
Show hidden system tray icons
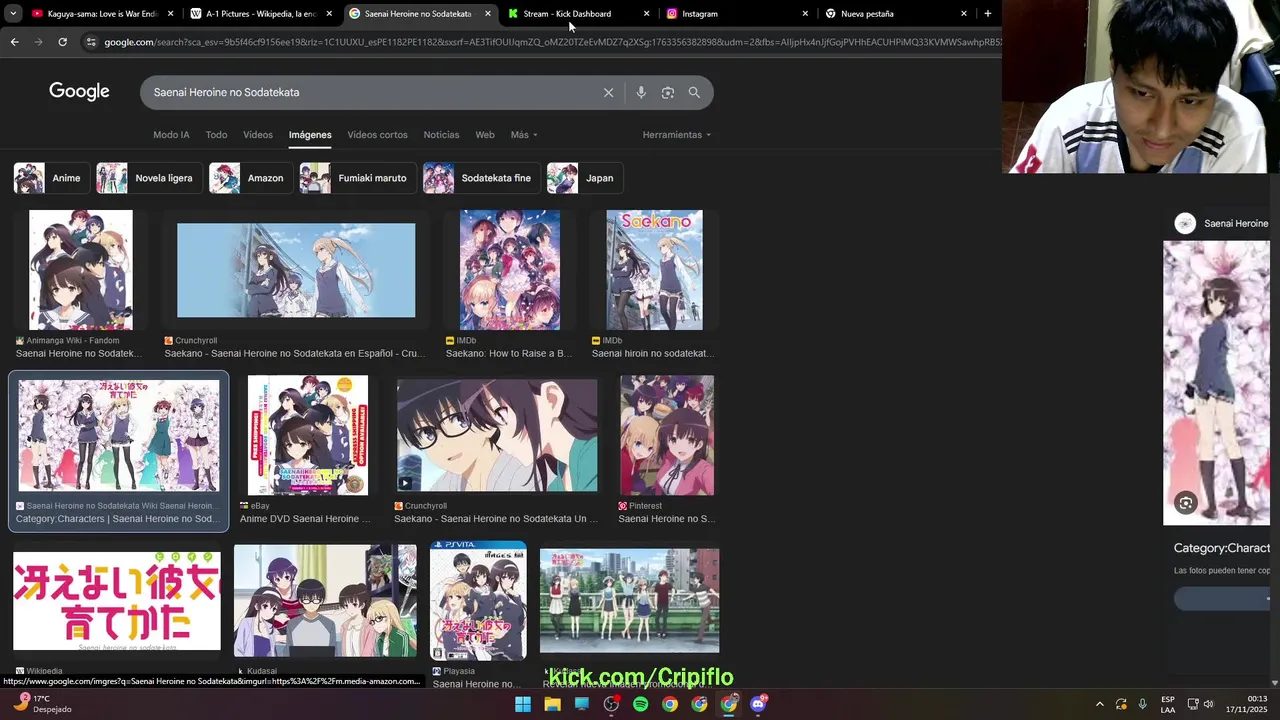click(1099, 704)
